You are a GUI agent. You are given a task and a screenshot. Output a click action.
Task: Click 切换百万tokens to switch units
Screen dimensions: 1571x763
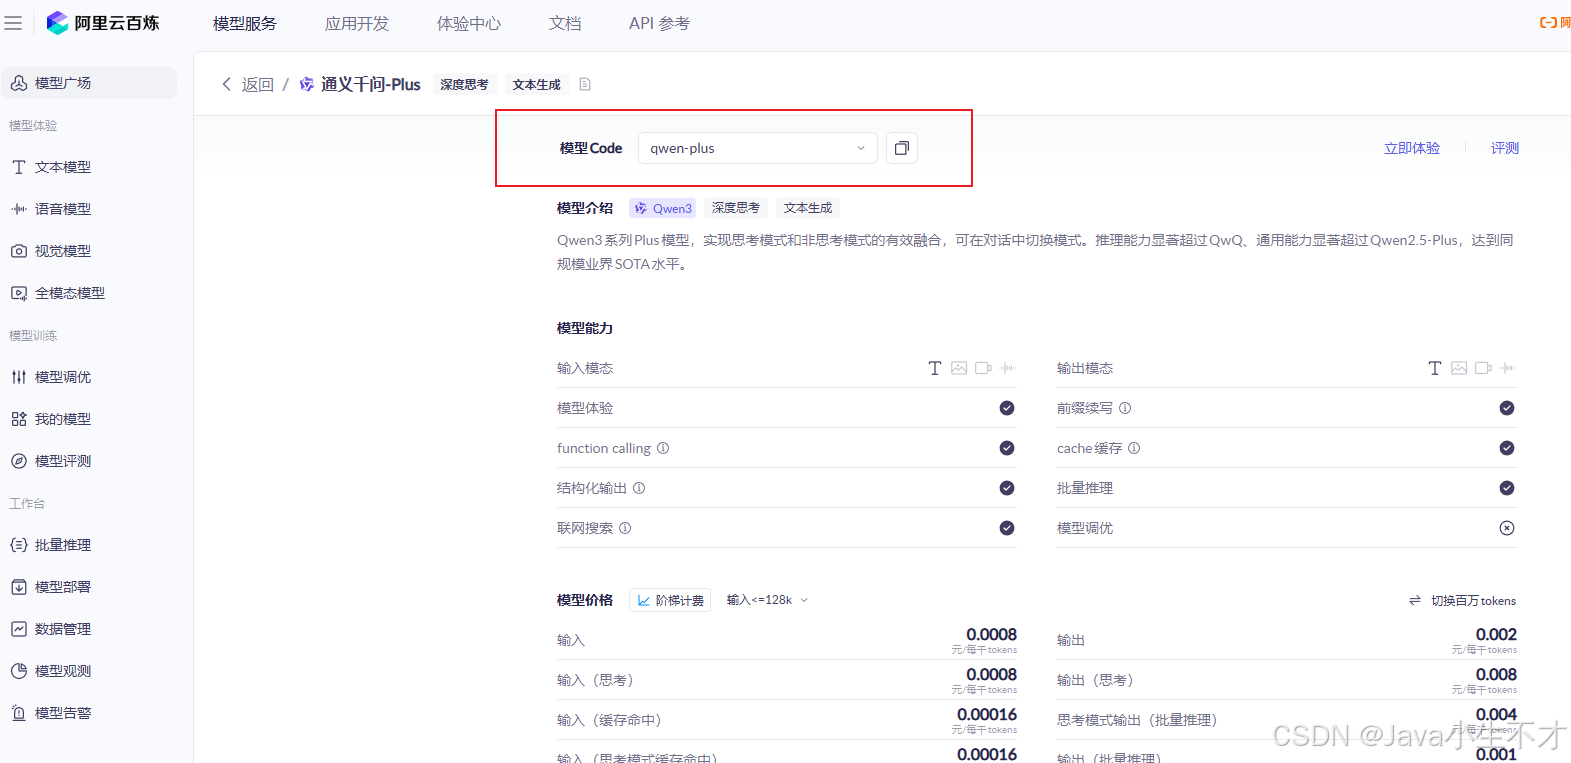[1473, 600]
